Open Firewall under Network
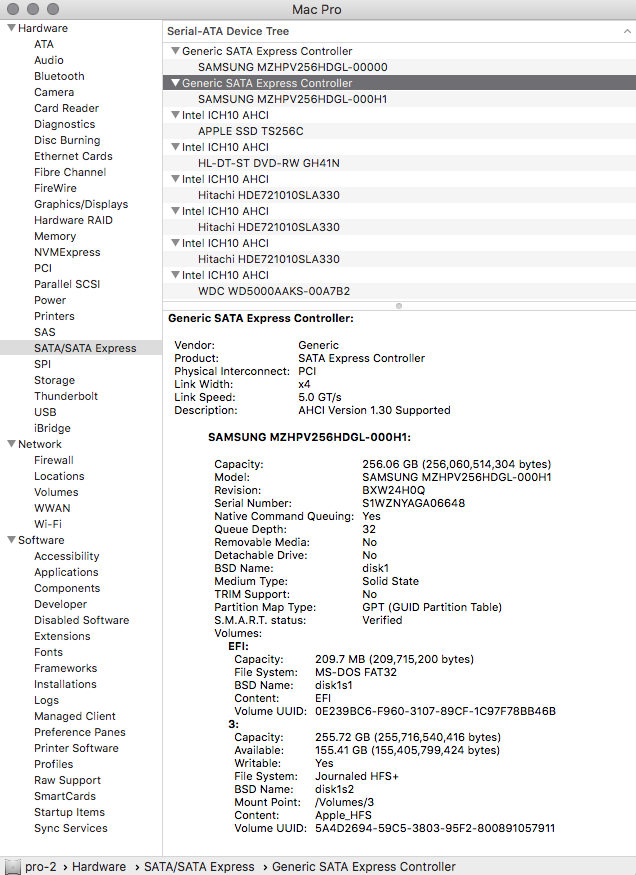Screen dimensions: 636x875 point(54,460)
